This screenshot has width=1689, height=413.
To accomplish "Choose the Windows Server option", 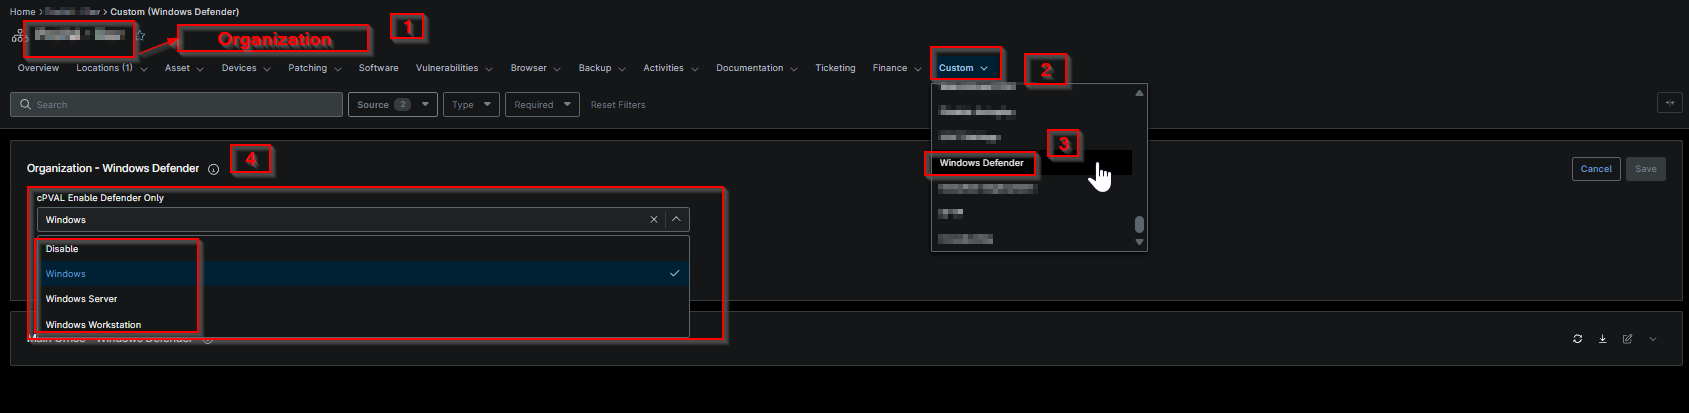I will (x=364, y=299).
